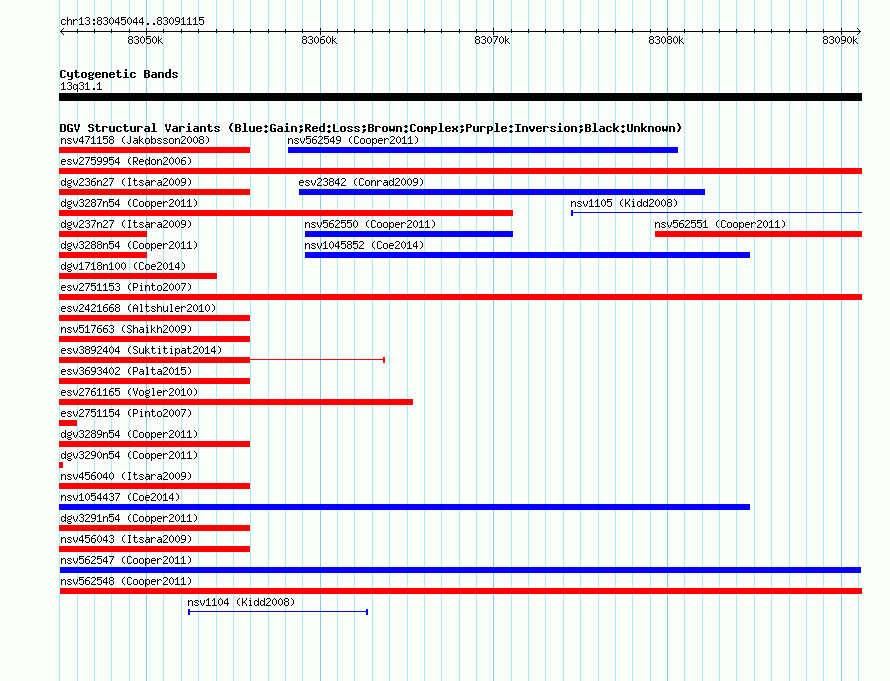Screen dimensions: 890x681
Task: Select the dgv1718n100 red loss bar
Action: pos(138,276)
